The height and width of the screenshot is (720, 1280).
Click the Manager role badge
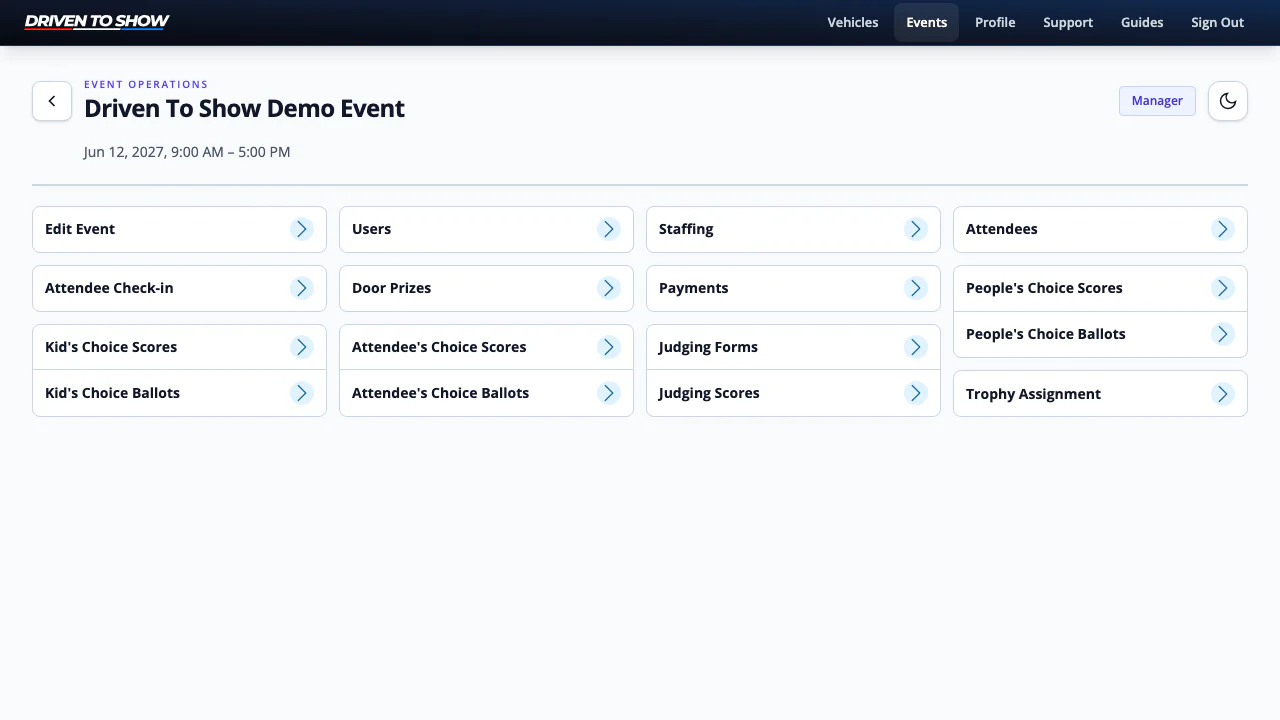tap(1157, 101)
